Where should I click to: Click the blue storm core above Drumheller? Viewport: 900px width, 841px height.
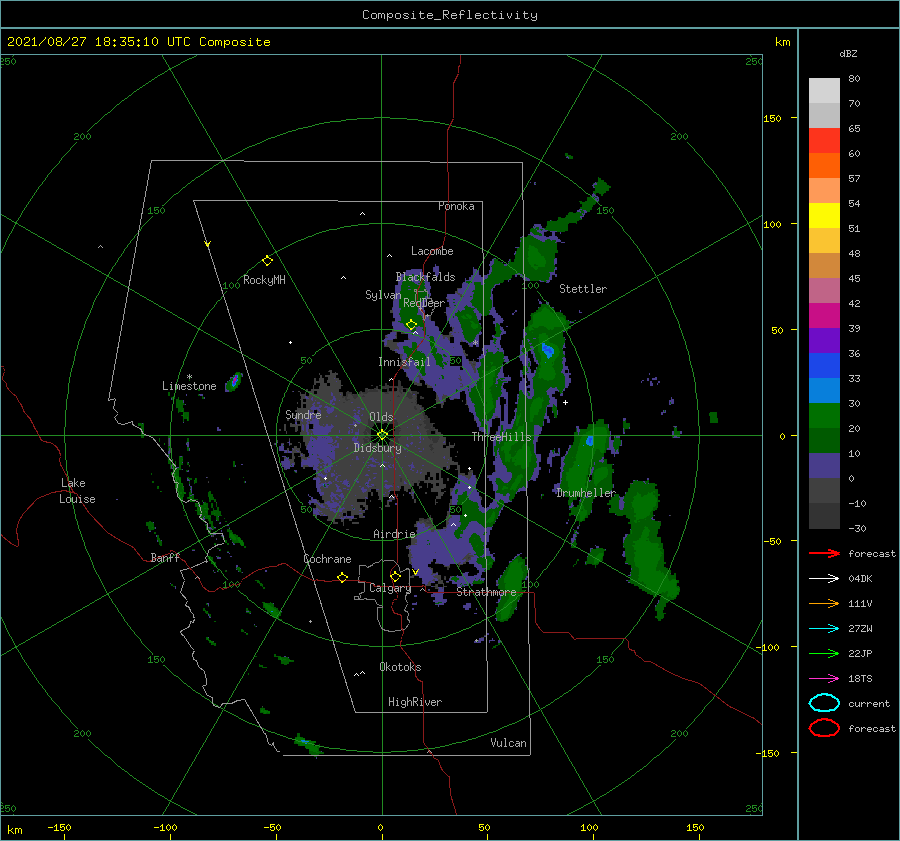point(589,441)
